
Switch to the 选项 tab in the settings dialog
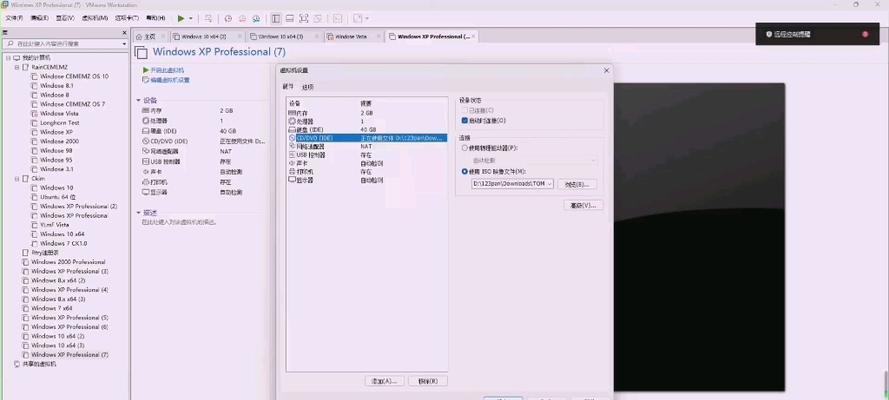pos(308,87)
